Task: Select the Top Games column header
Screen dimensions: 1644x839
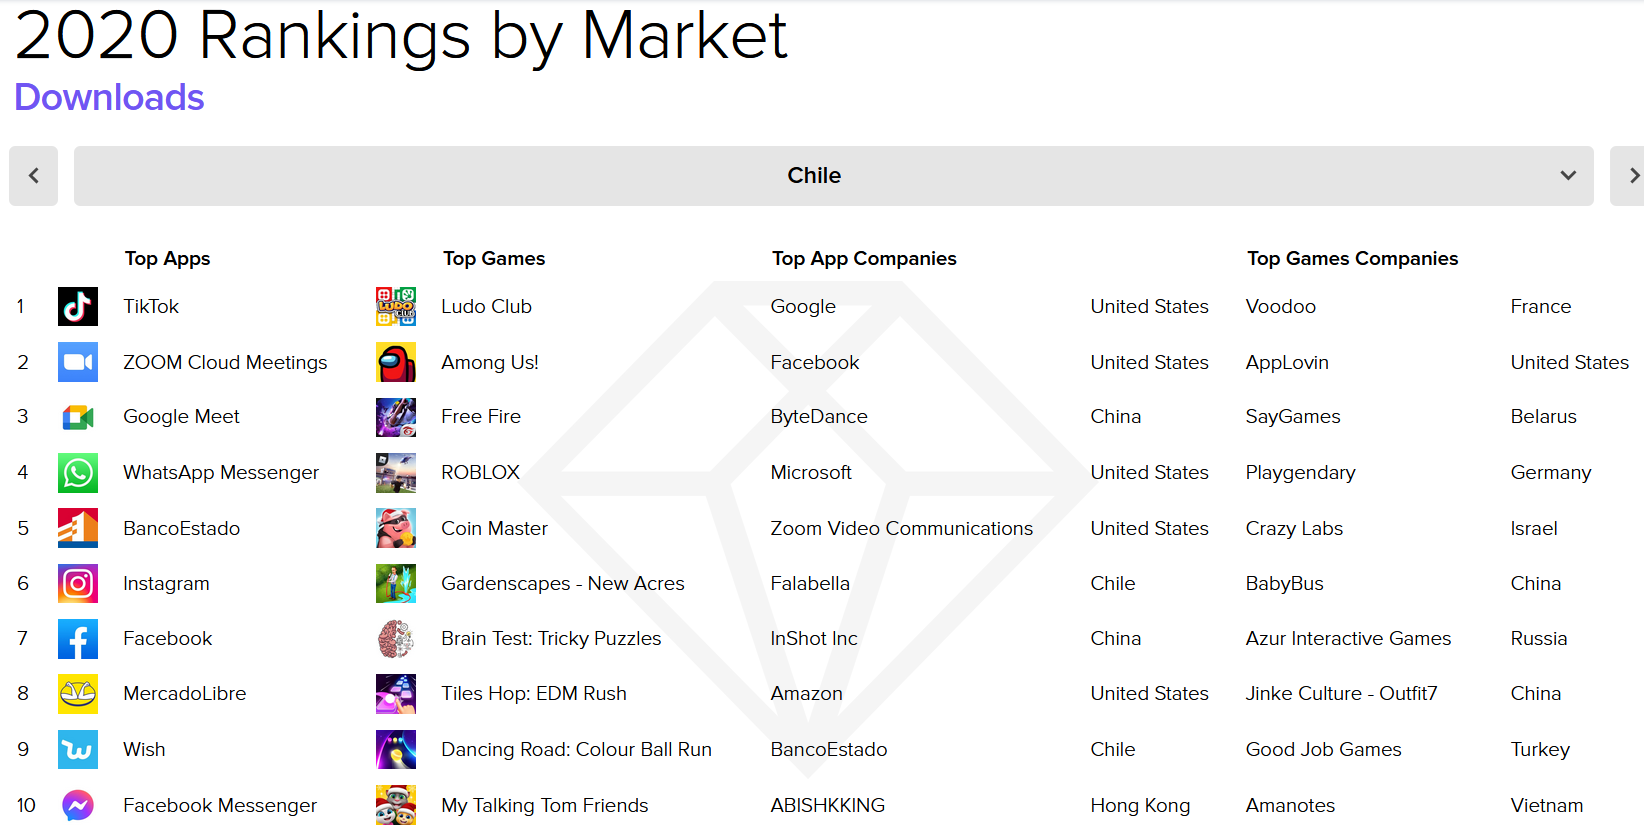Action: [x=494, y=258]
